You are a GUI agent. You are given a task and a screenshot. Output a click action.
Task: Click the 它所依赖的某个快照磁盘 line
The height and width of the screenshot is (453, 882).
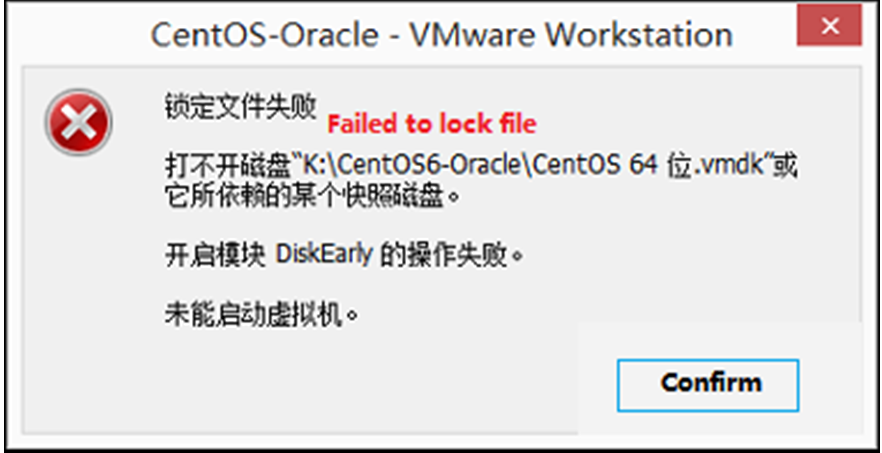point(310,192)
